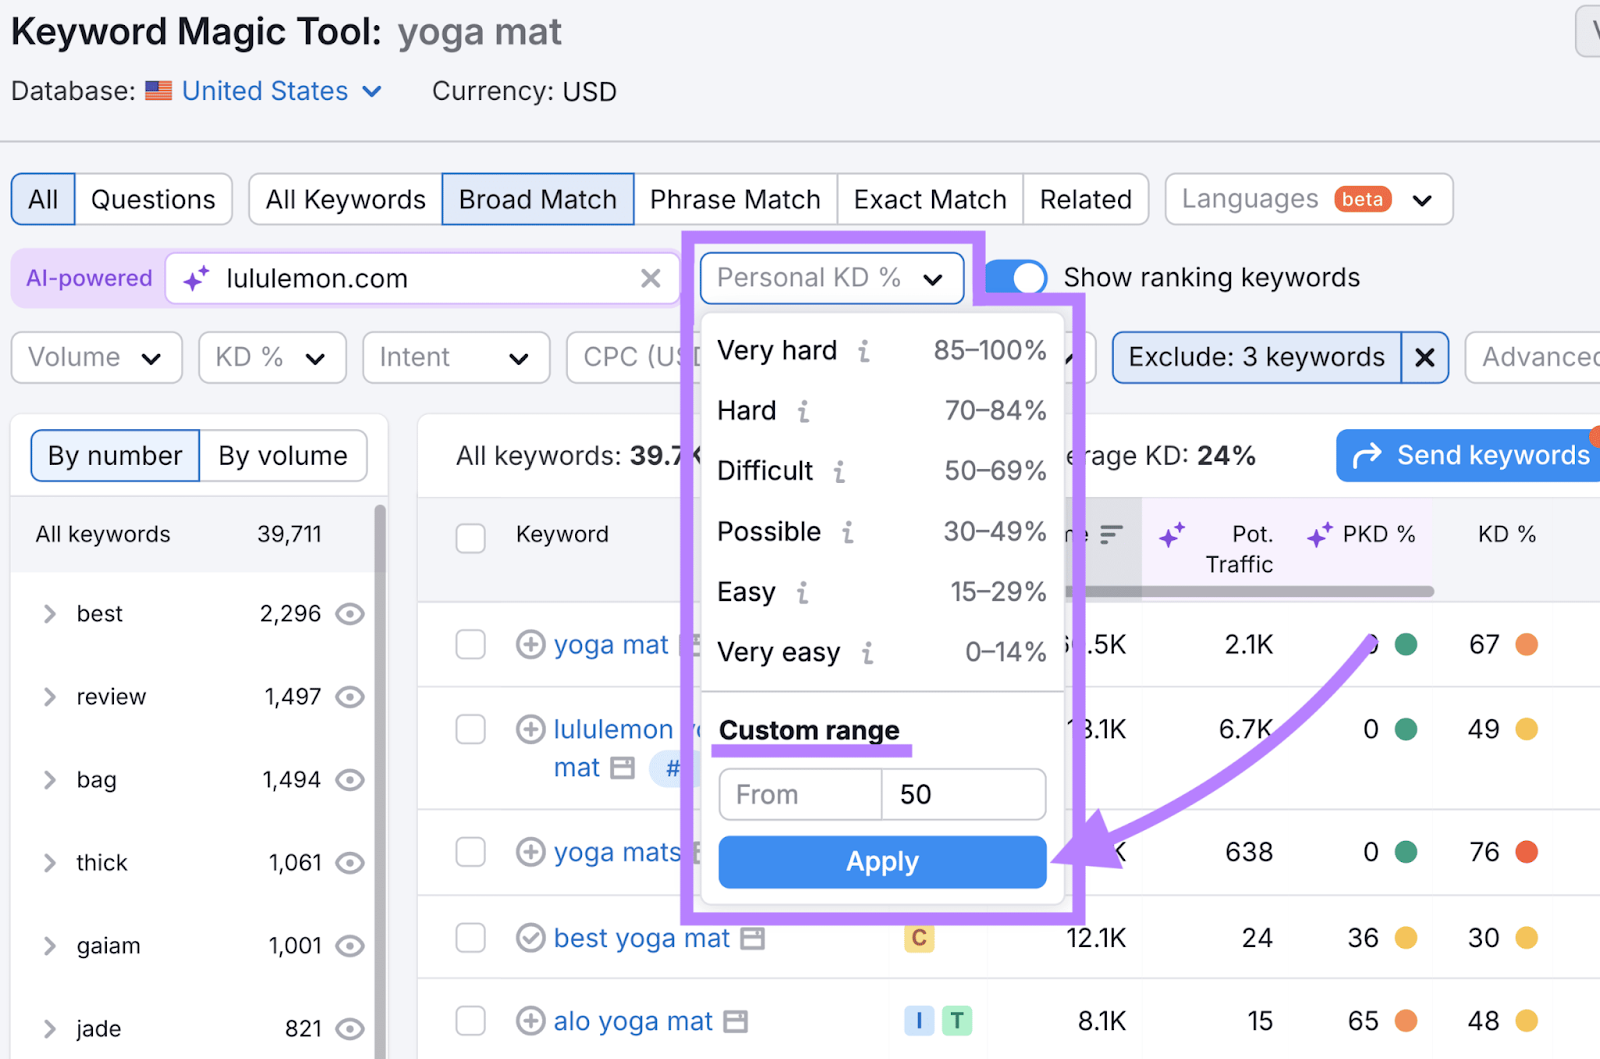The height and width of the screenshot is (1059, 1600).
Task: Expand the Intent filter dropdown
Action: pyautogui.click(x=456, y=357)
